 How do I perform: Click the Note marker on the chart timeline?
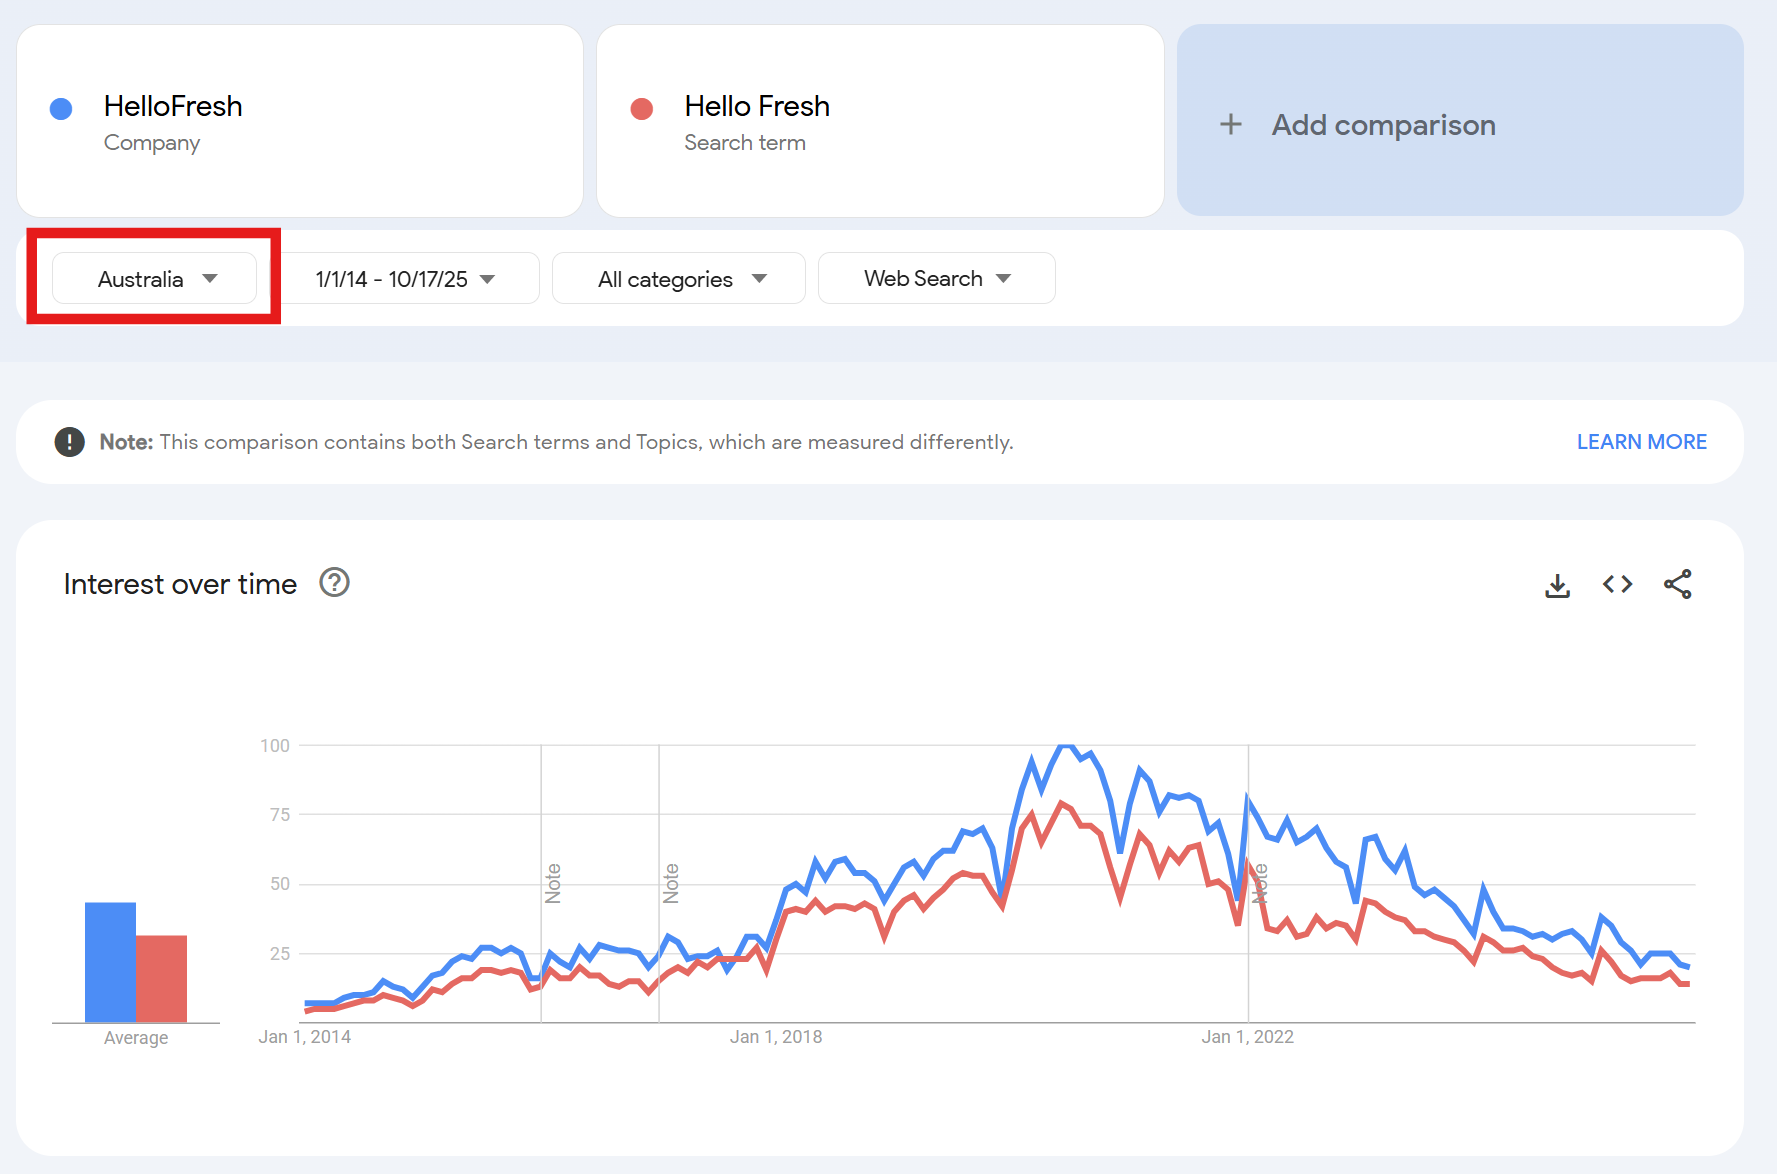point(554,885)
